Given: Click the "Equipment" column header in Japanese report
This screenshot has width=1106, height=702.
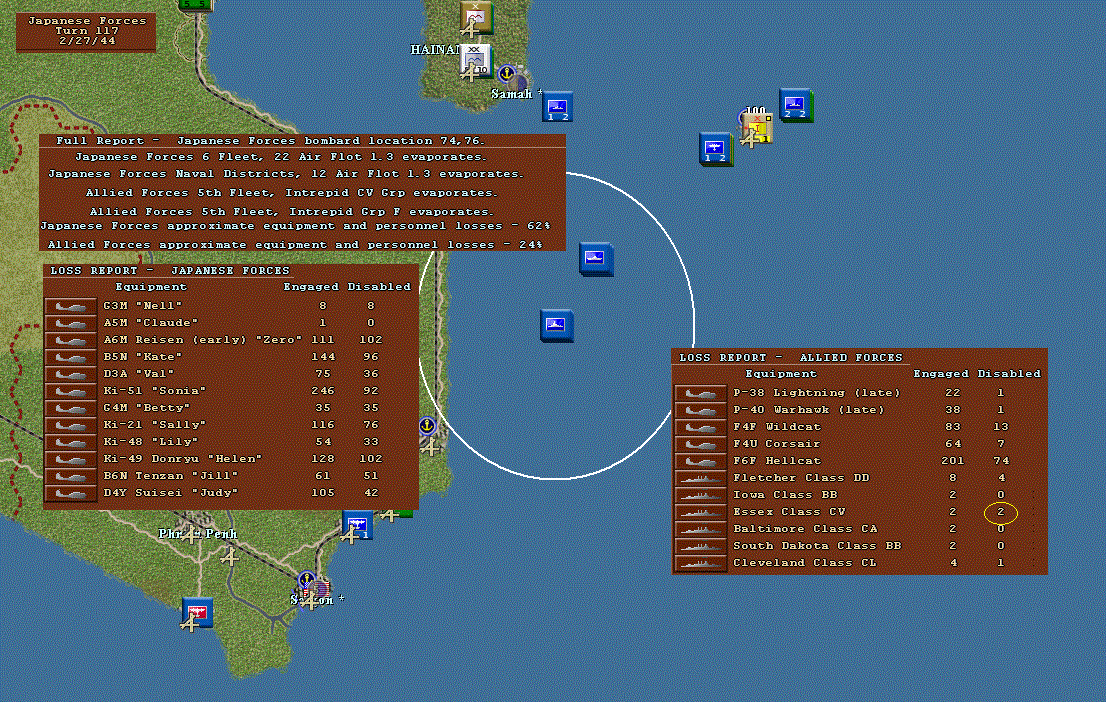Looking at the screenshot, I should point(151,286).
